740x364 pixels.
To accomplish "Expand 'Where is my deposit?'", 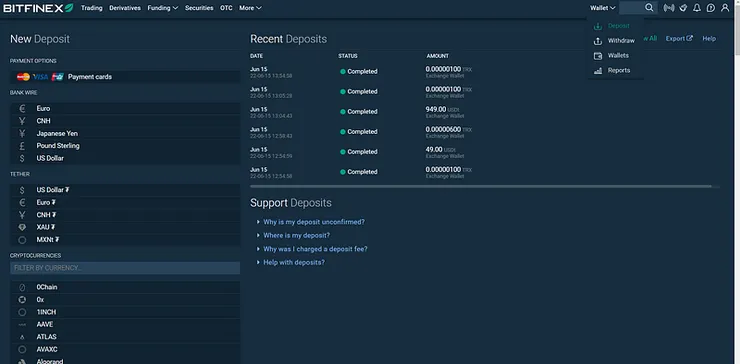I will [296, 235].
